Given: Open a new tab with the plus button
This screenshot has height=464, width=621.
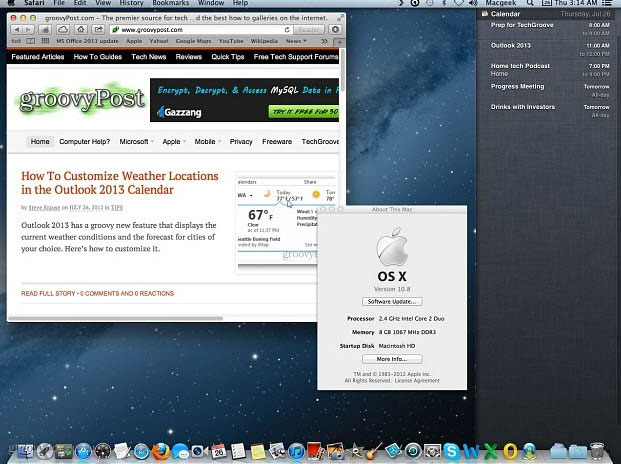Looking at the screenshot, I should [x=339, y=42].
